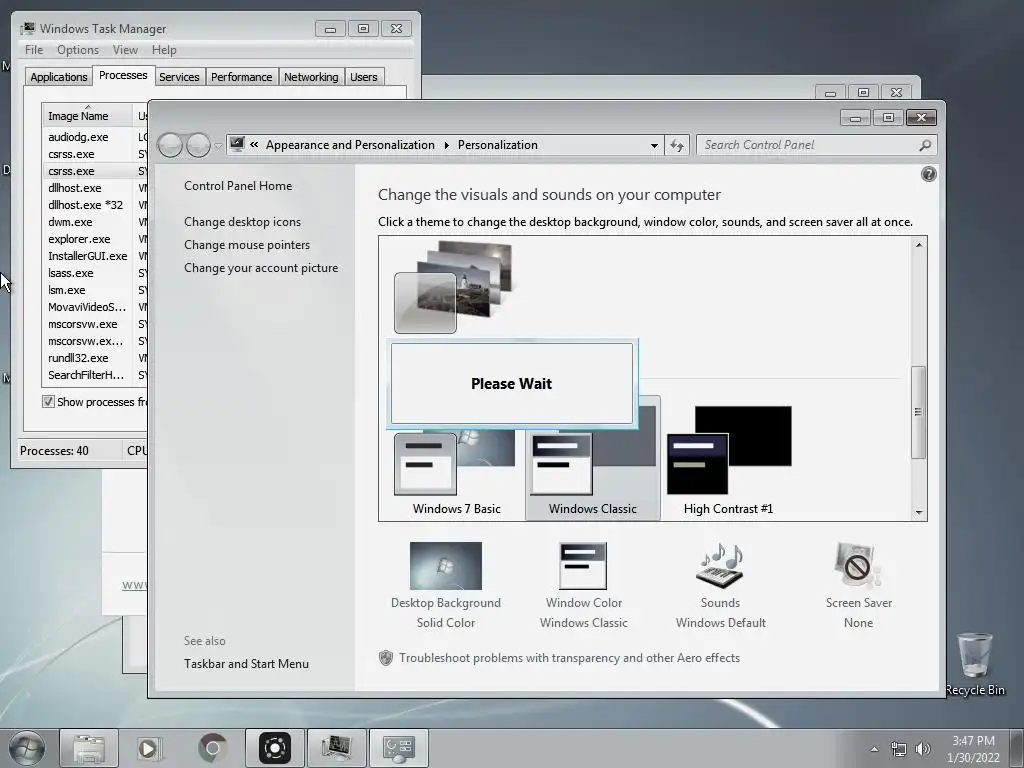Open Troubleshoot problems with transparency link
This screenshot has height=768, width=1024.
coord(569,658)
